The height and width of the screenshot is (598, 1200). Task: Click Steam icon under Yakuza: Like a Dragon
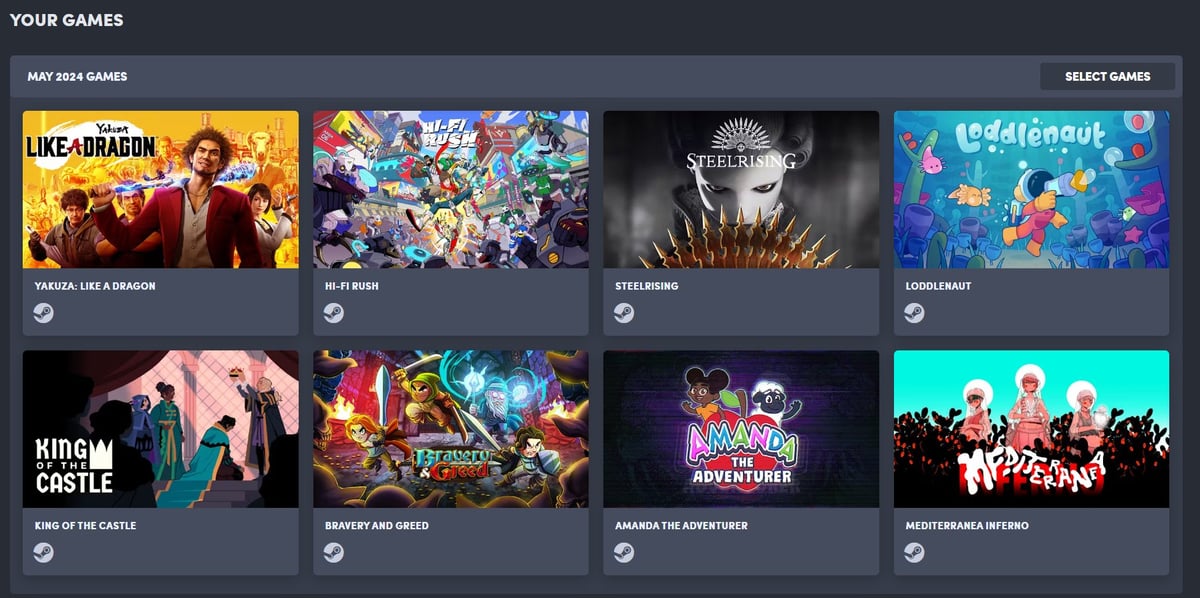coord(44,313)
